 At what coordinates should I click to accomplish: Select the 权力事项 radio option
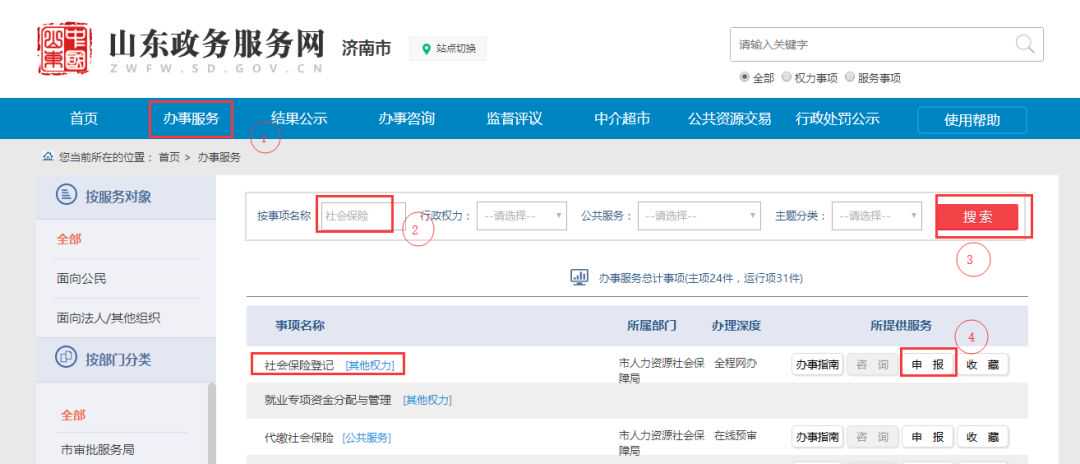click(786, 78)
